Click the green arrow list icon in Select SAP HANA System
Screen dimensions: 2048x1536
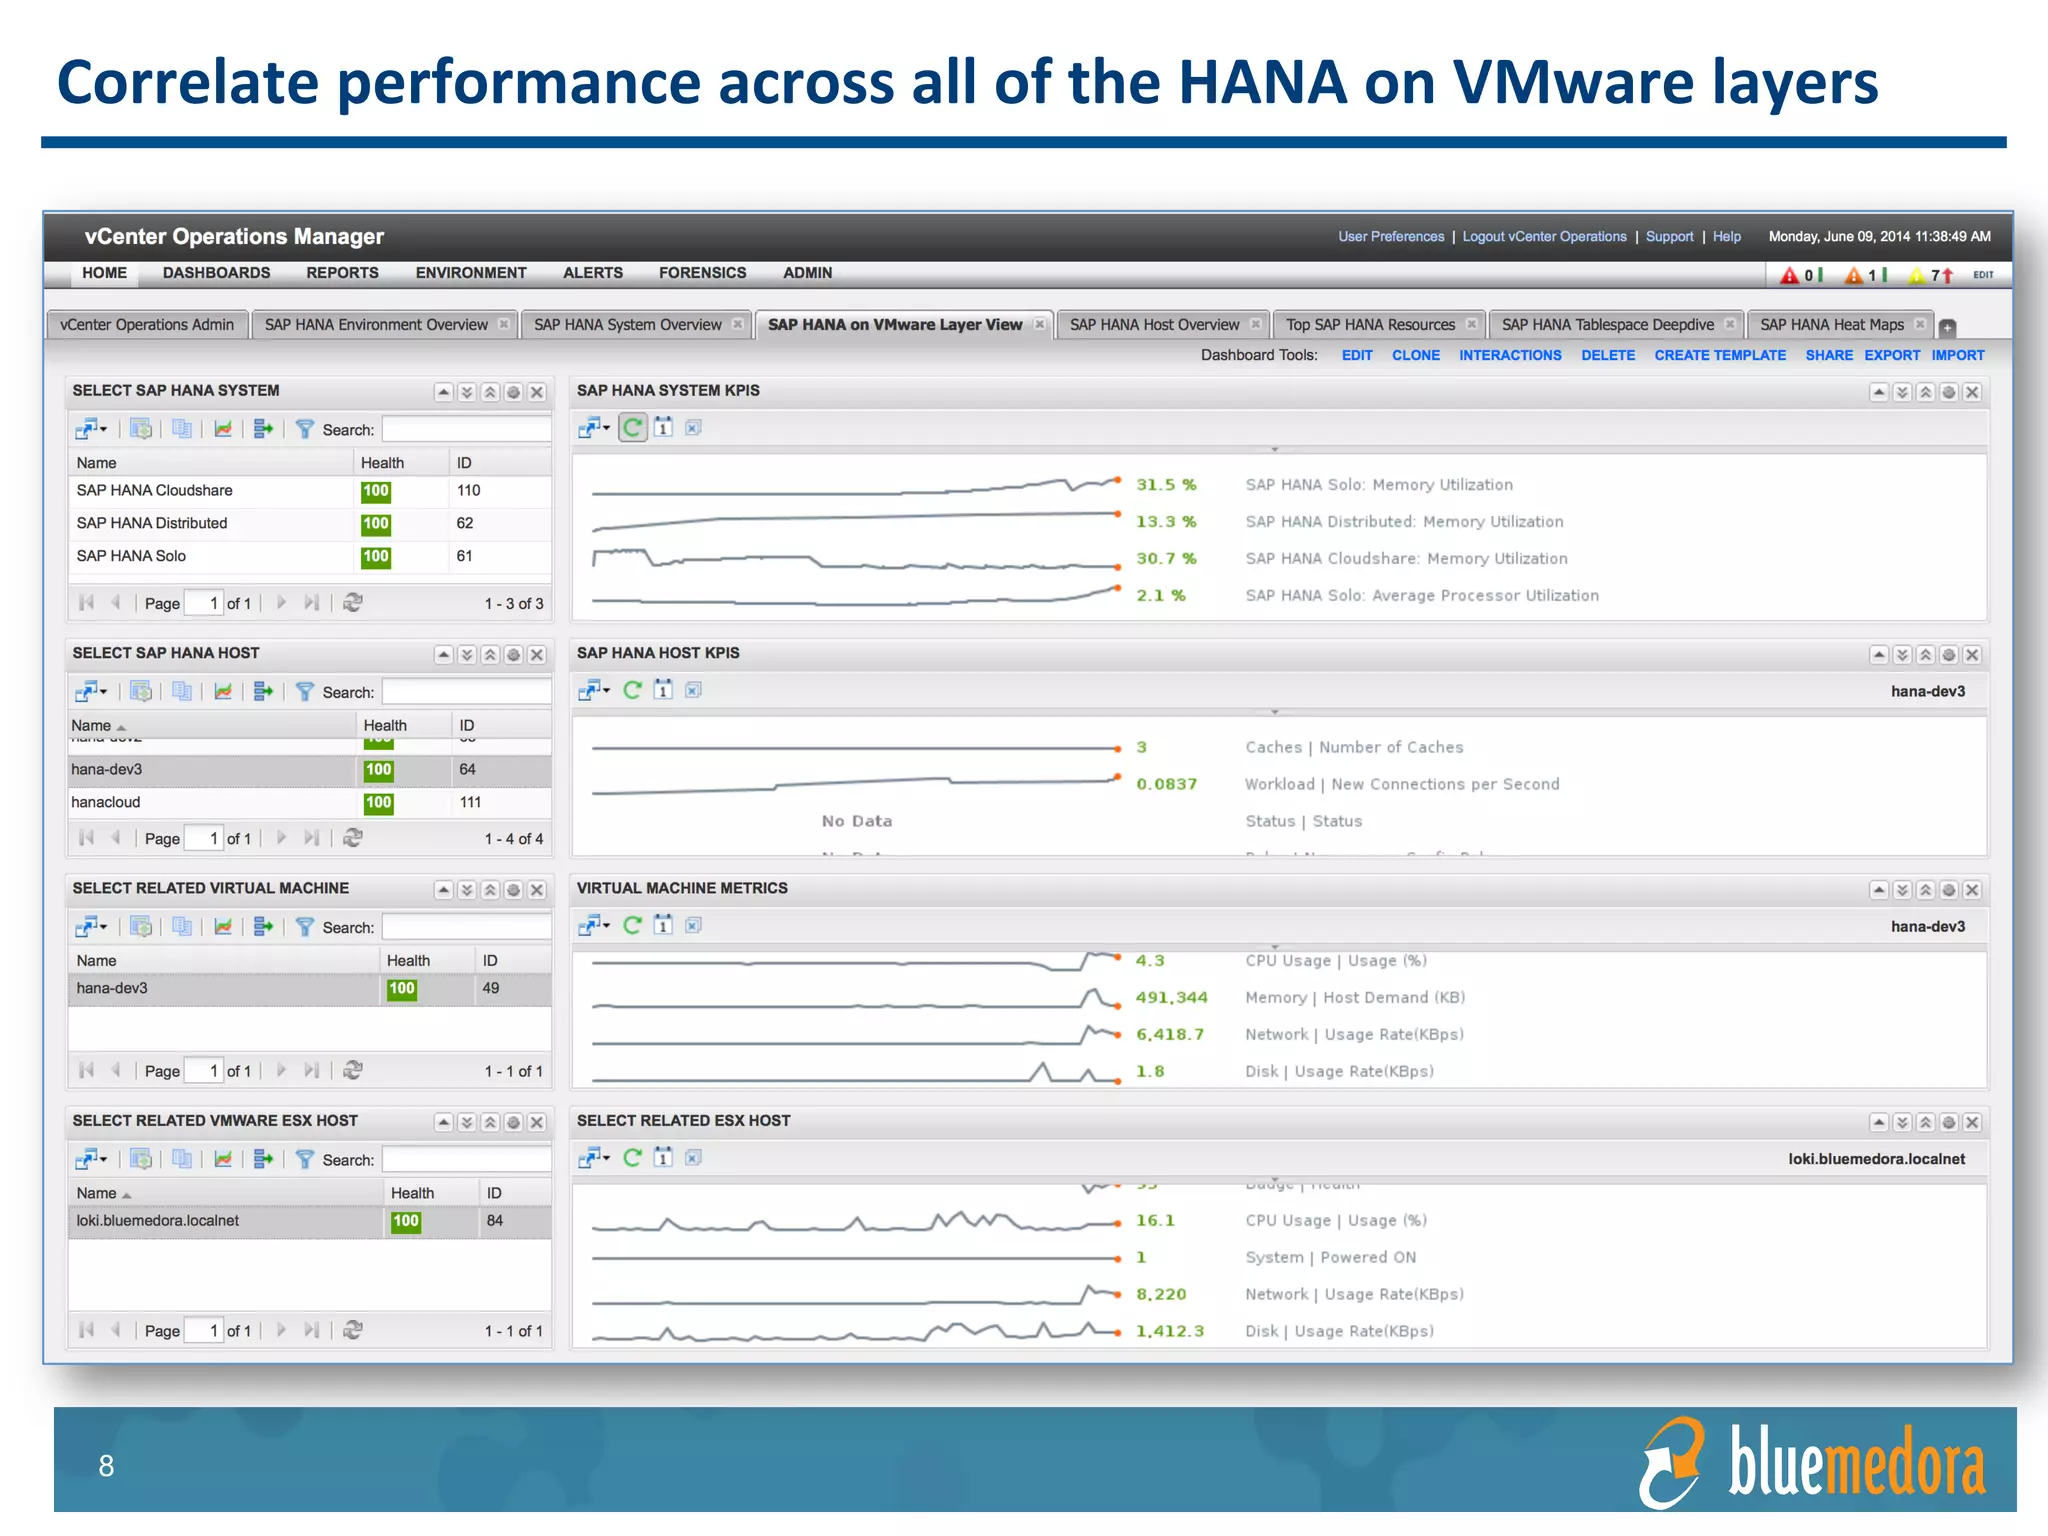click(x=263, y=429)
